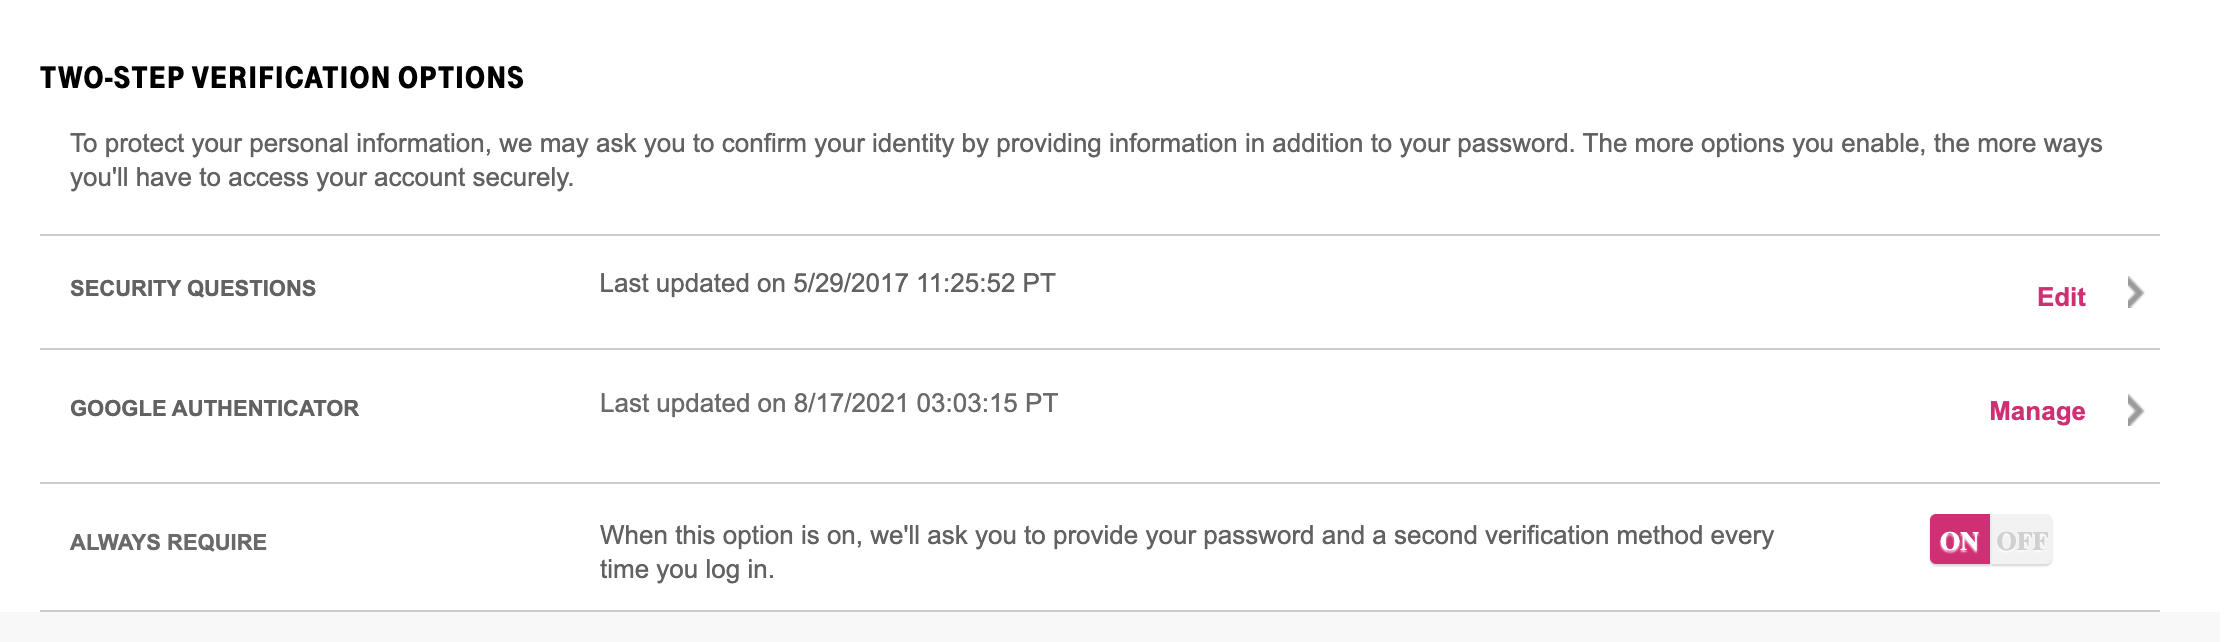Click 'you'll have to access your account securely' line
The image size is (2230, 642).
[321, 178]
